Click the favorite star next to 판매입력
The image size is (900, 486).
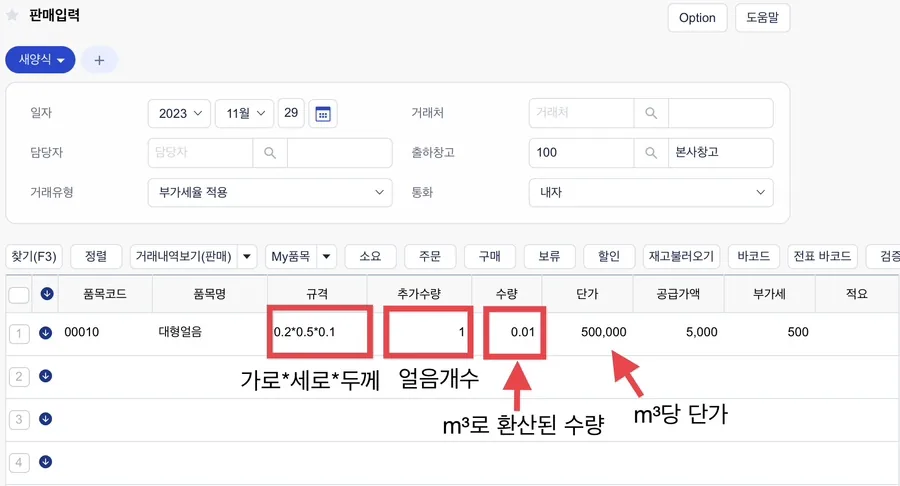coord(11,15)
